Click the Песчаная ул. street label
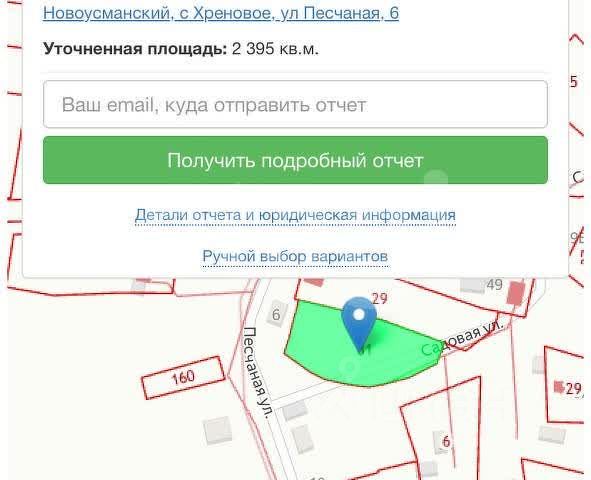The width and height of the screenshot is (591, 480). coord(258,372)
